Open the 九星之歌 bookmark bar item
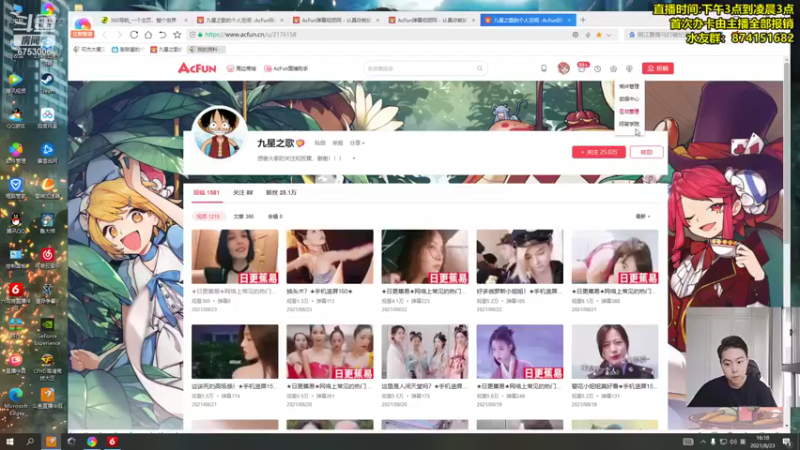 (167, 49)
